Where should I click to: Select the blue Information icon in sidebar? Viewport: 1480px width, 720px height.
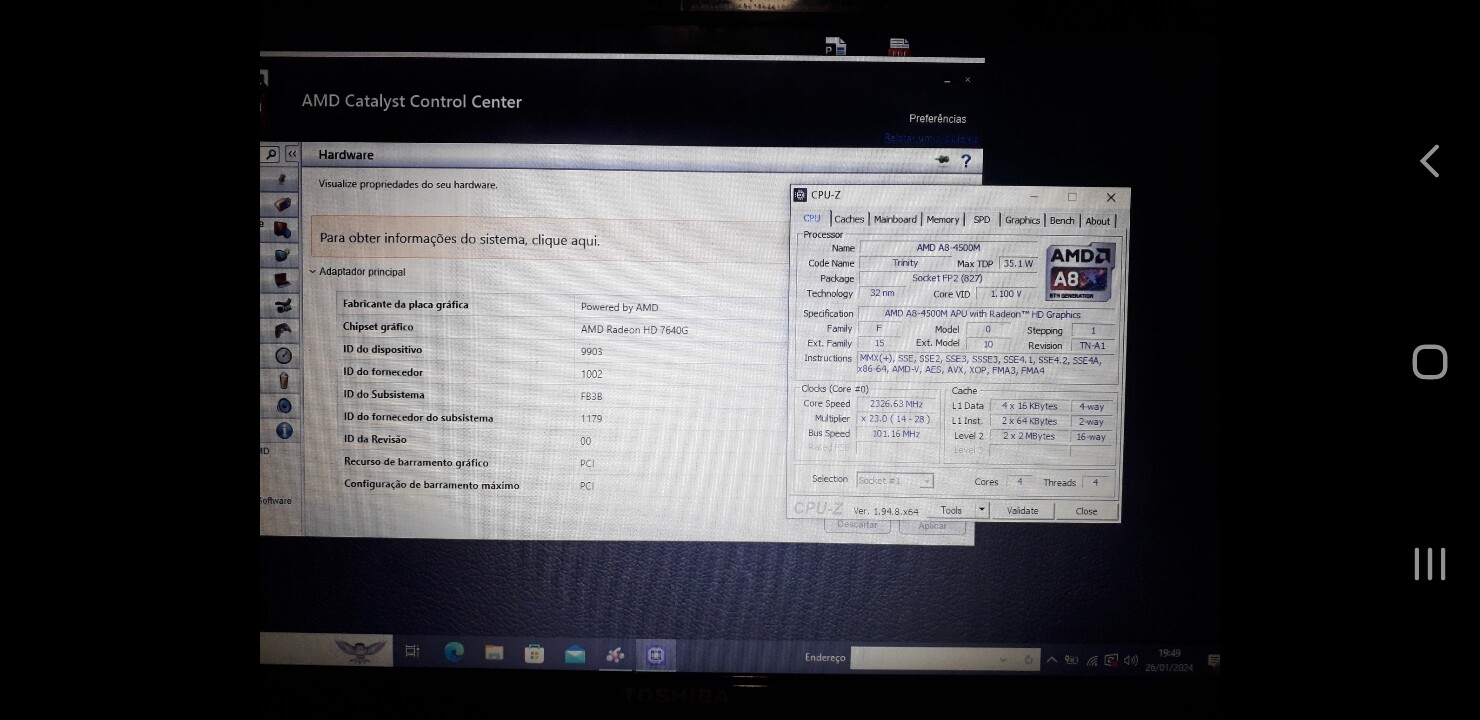point(284,431)
